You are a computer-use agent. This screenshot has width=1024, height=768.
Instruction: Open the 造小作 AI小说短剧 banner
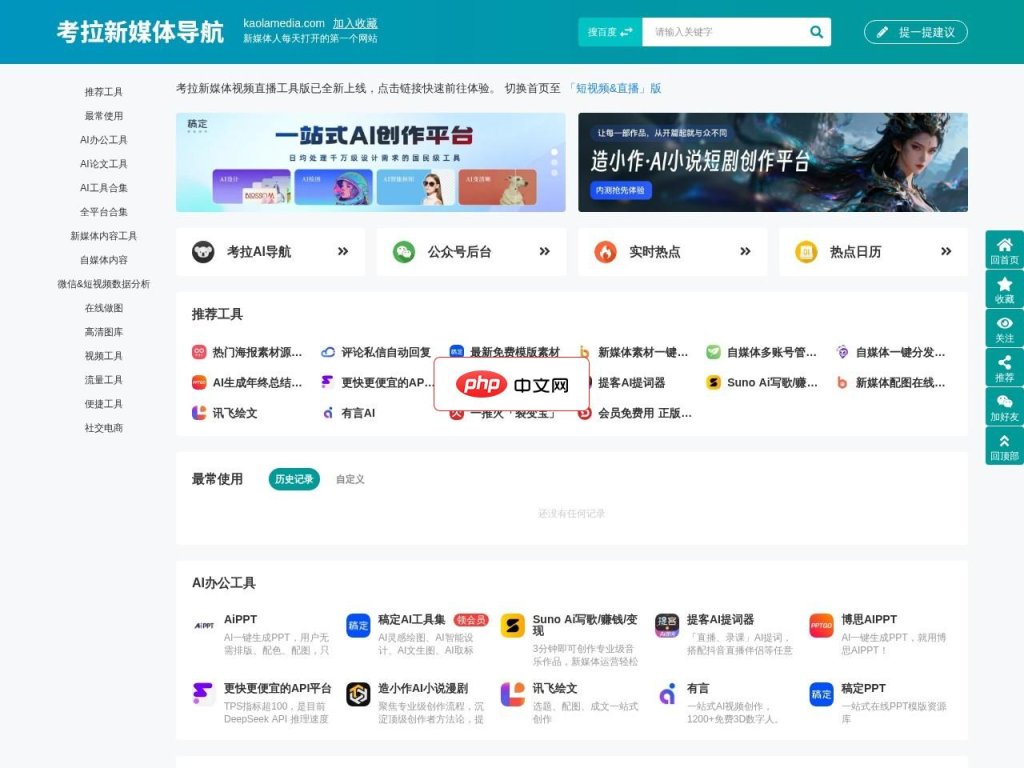click(x=773, y=162)
